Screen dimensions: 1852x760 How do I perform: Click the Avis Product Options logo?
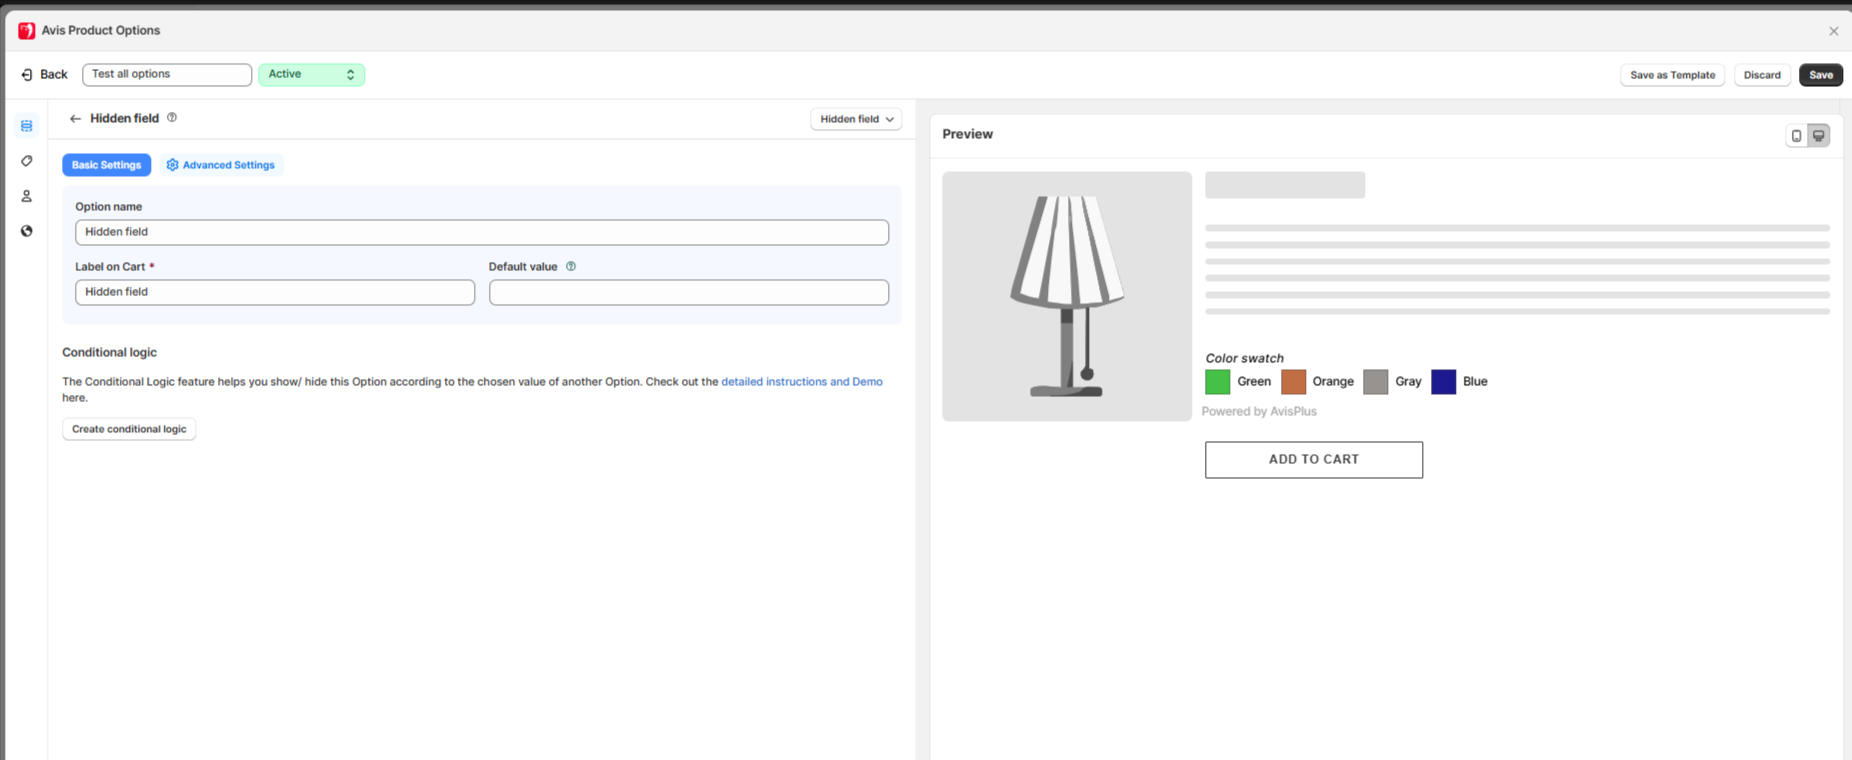27,31
